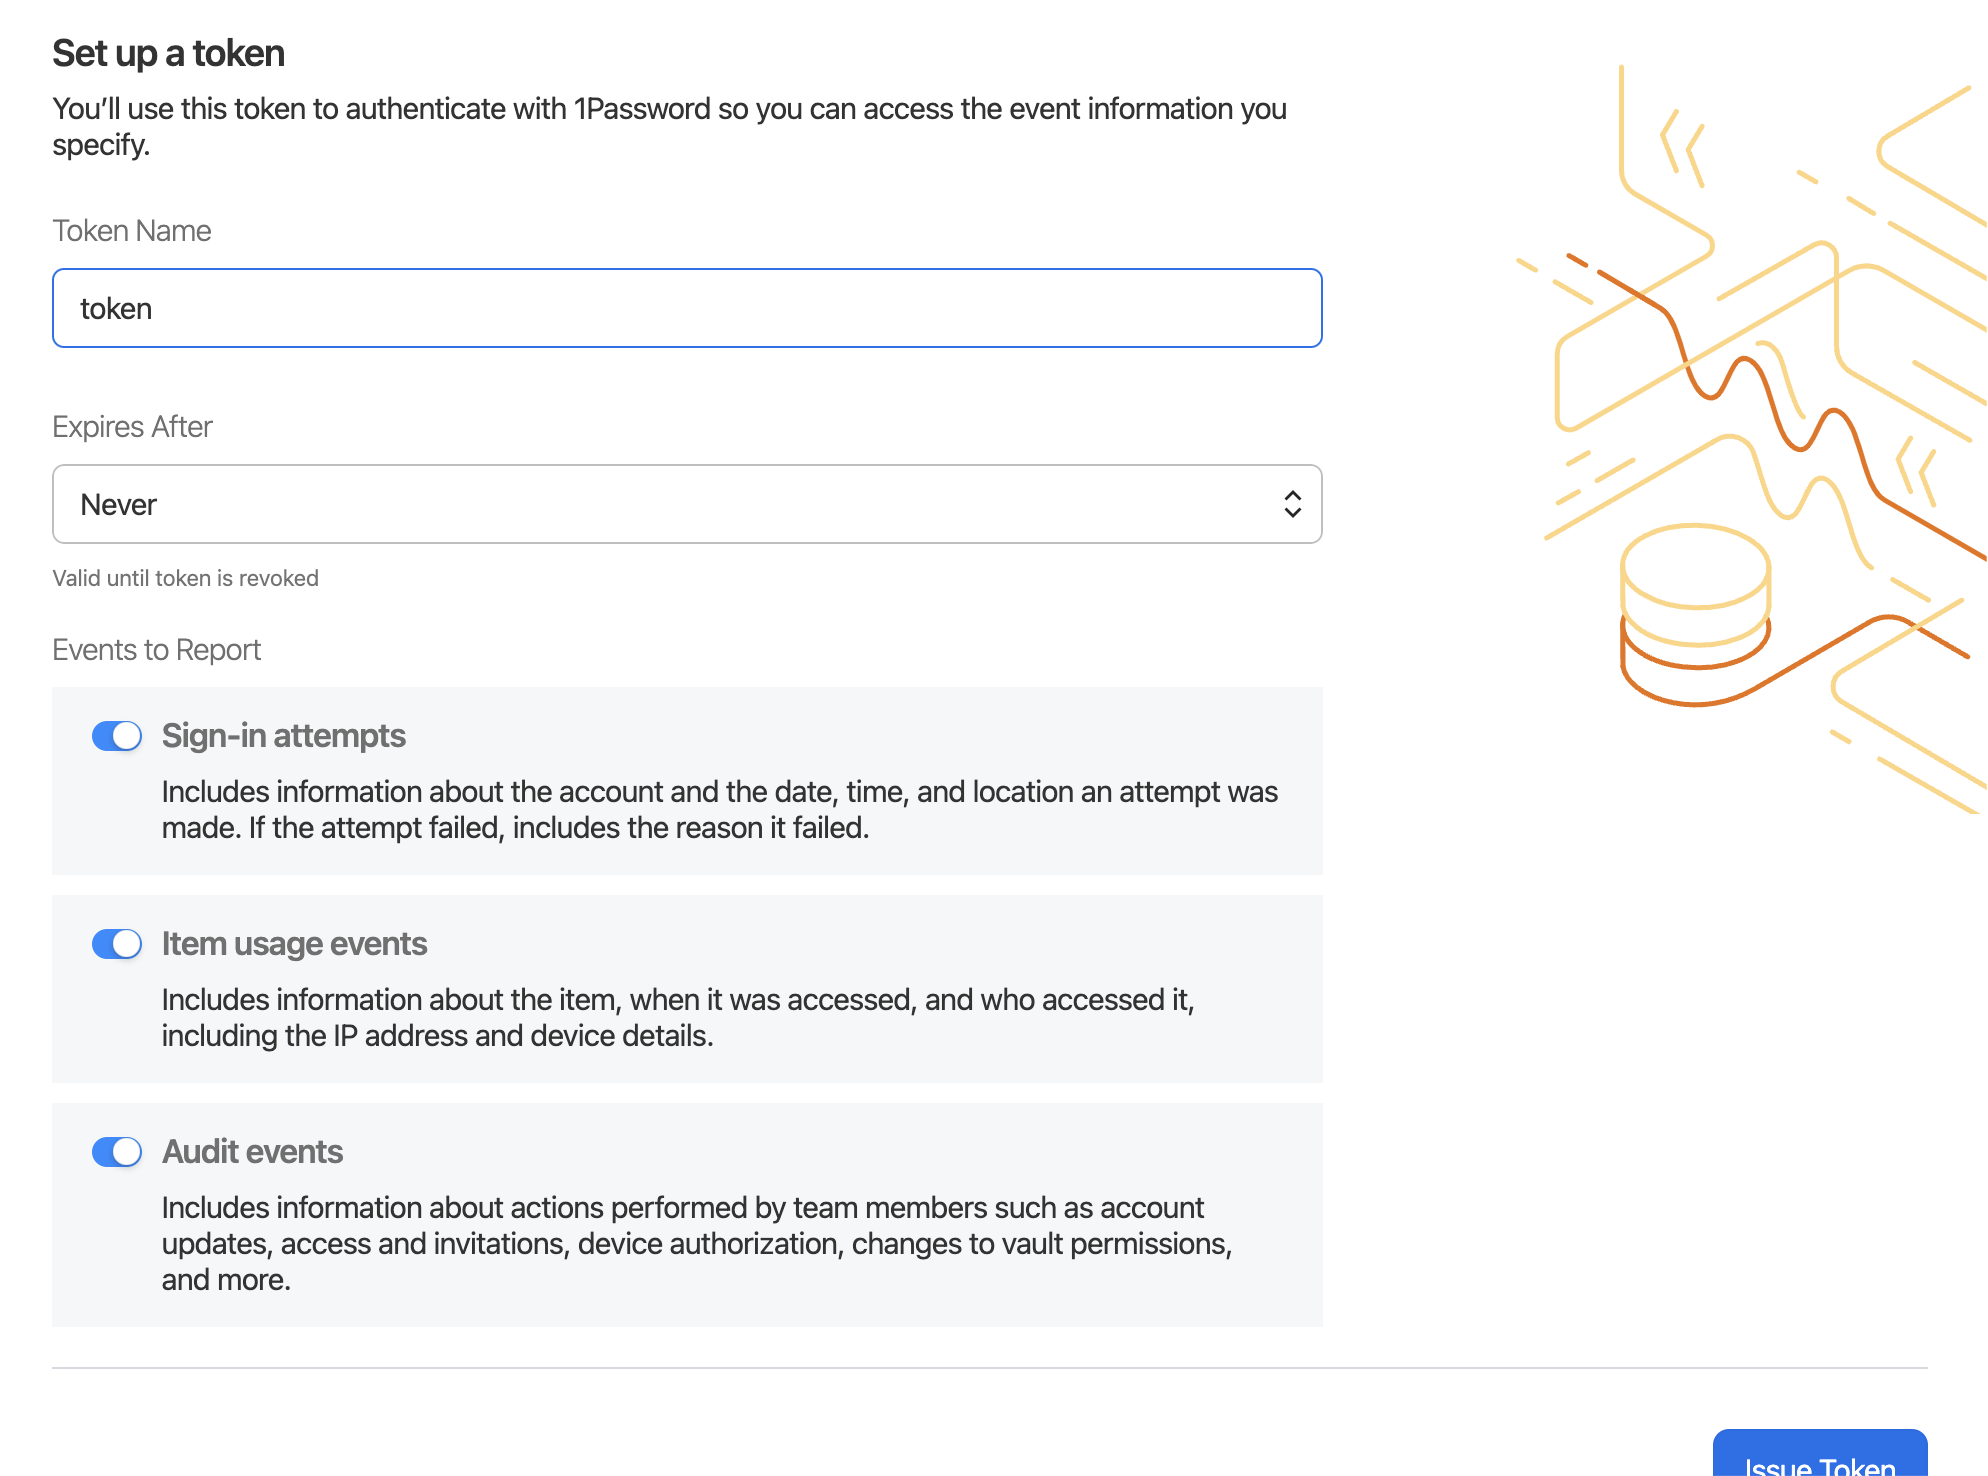The image size is (1988, 1476).
Task: Click the Valid until token is revoked hint
Action: coord(185,578)
